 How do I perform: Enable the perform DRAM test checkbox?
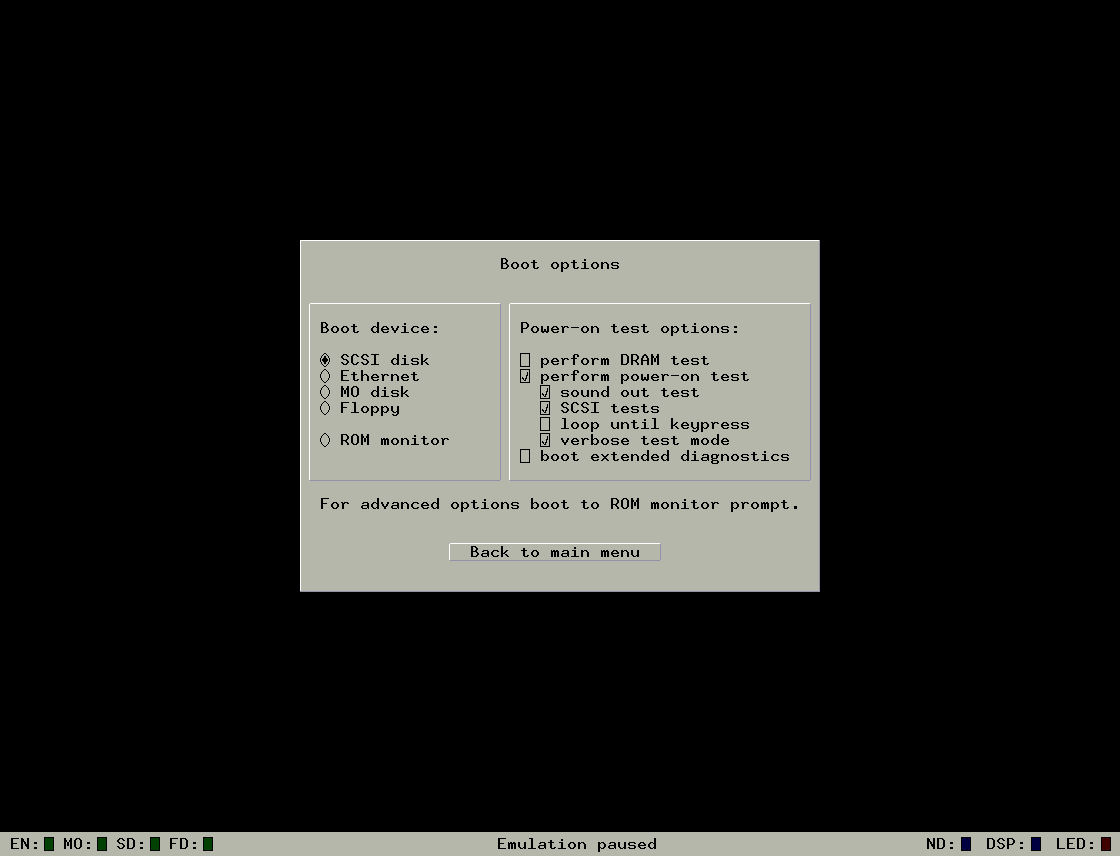tap(525, 359)
